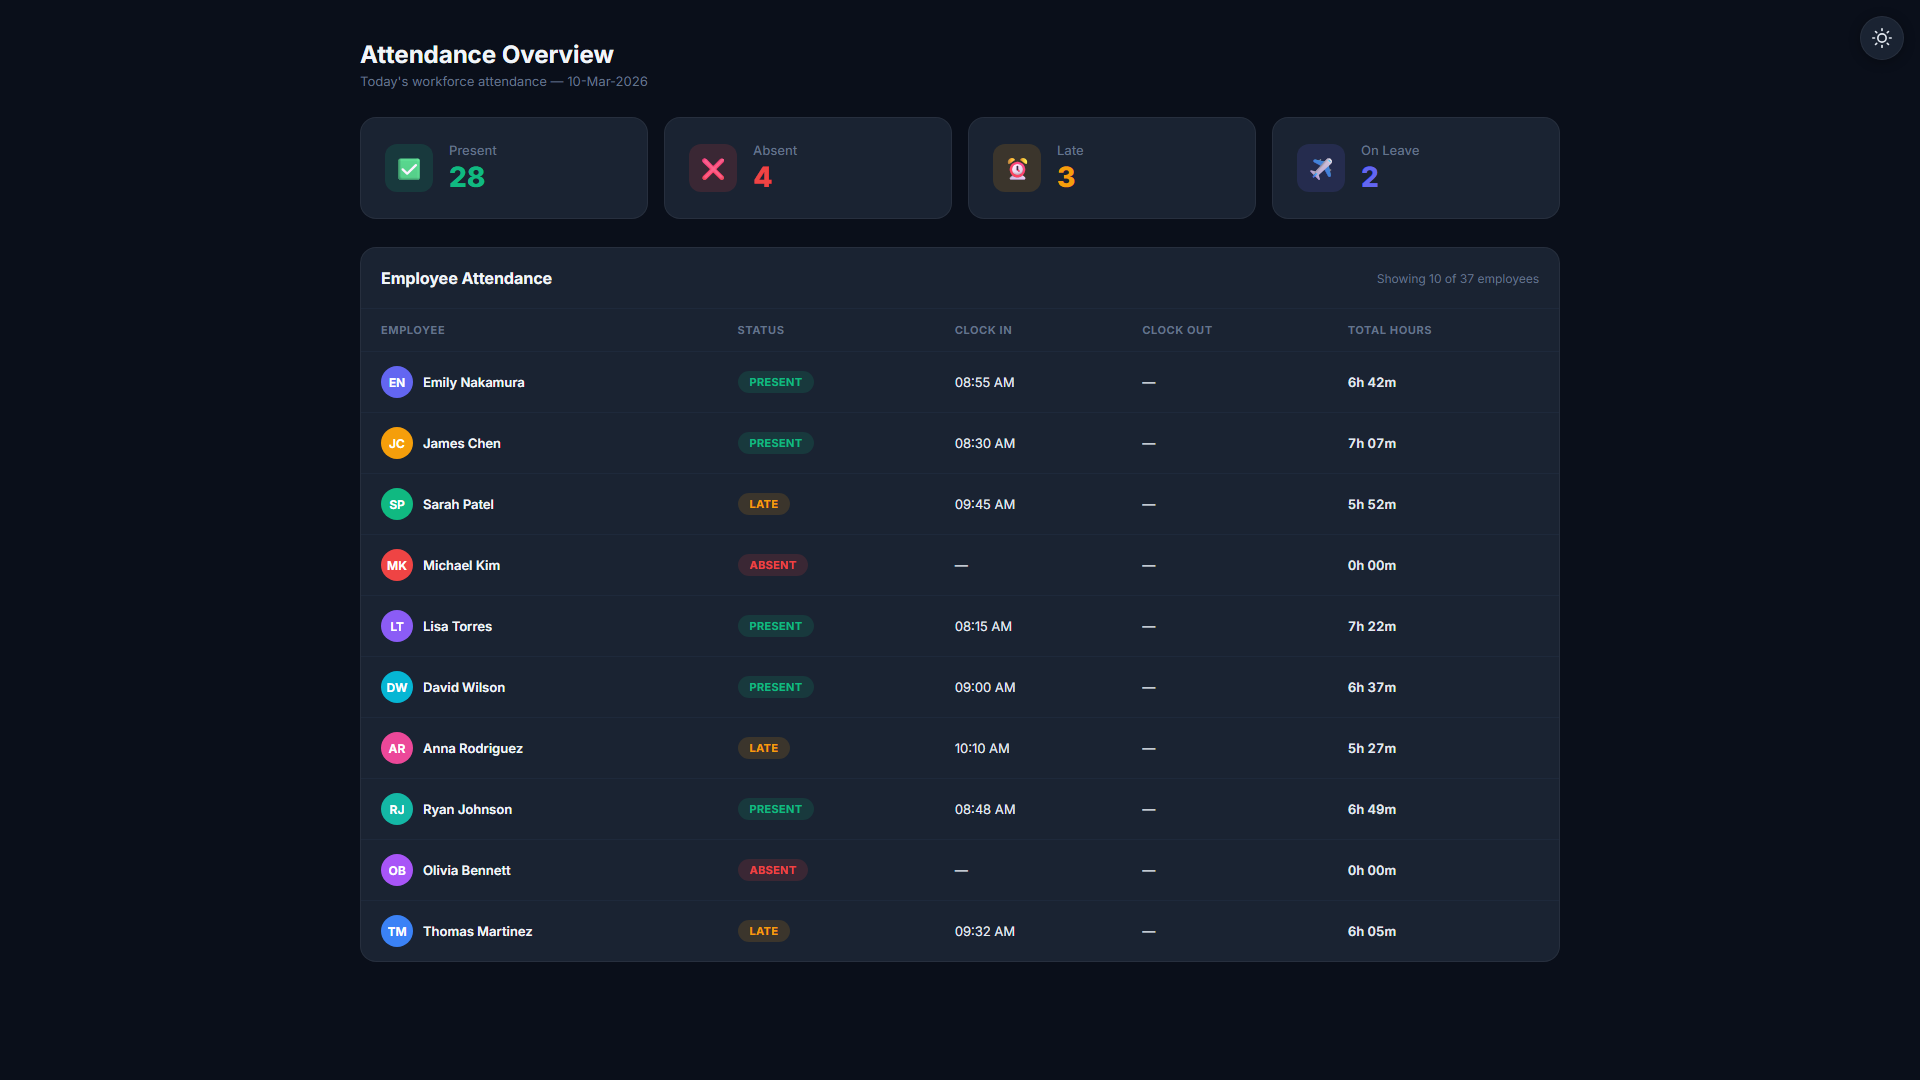Click the name Michael Kim
Image resolution: width=1920 pixels, height=1080 pixels.
click(x=462, y=565)
